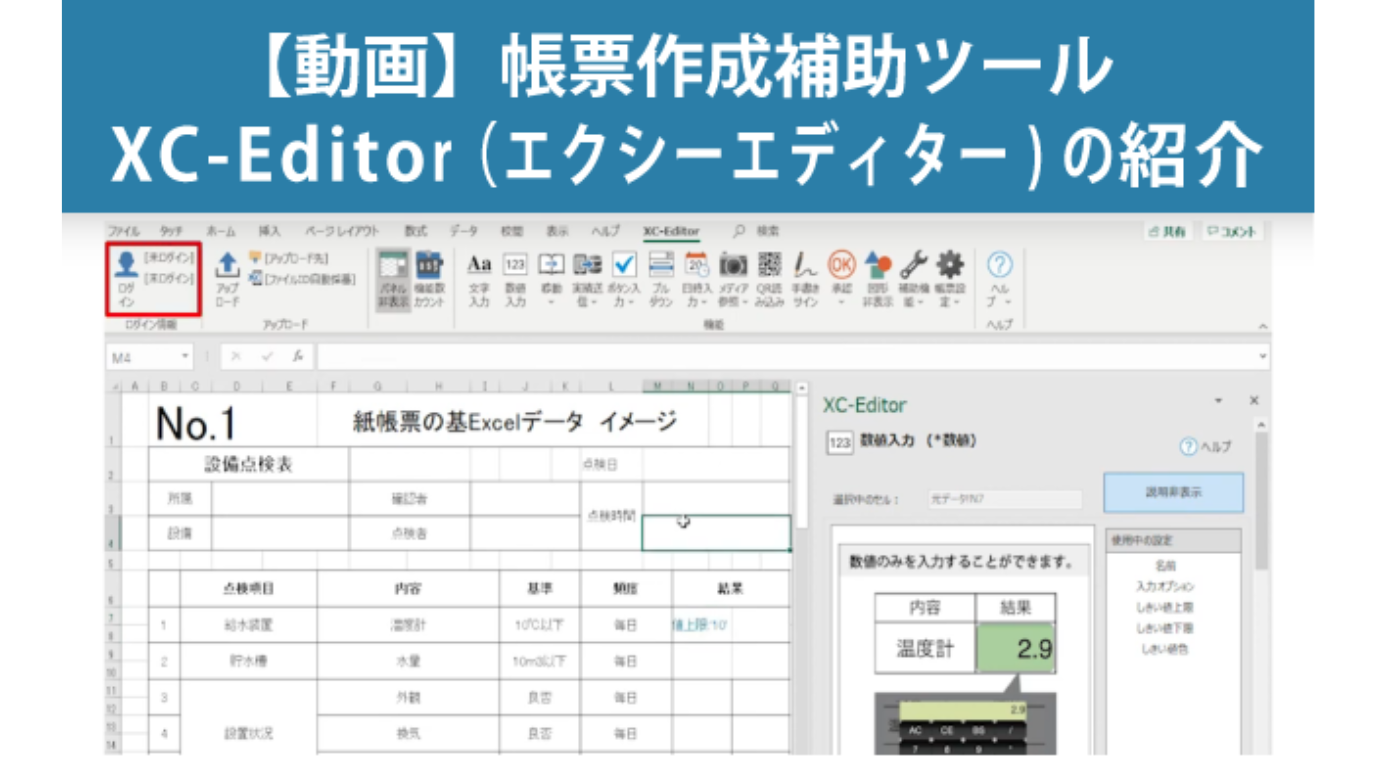Click the メディア参照 camera icon
This screenshot has height=774, width=1376.
tap(733, 264)
